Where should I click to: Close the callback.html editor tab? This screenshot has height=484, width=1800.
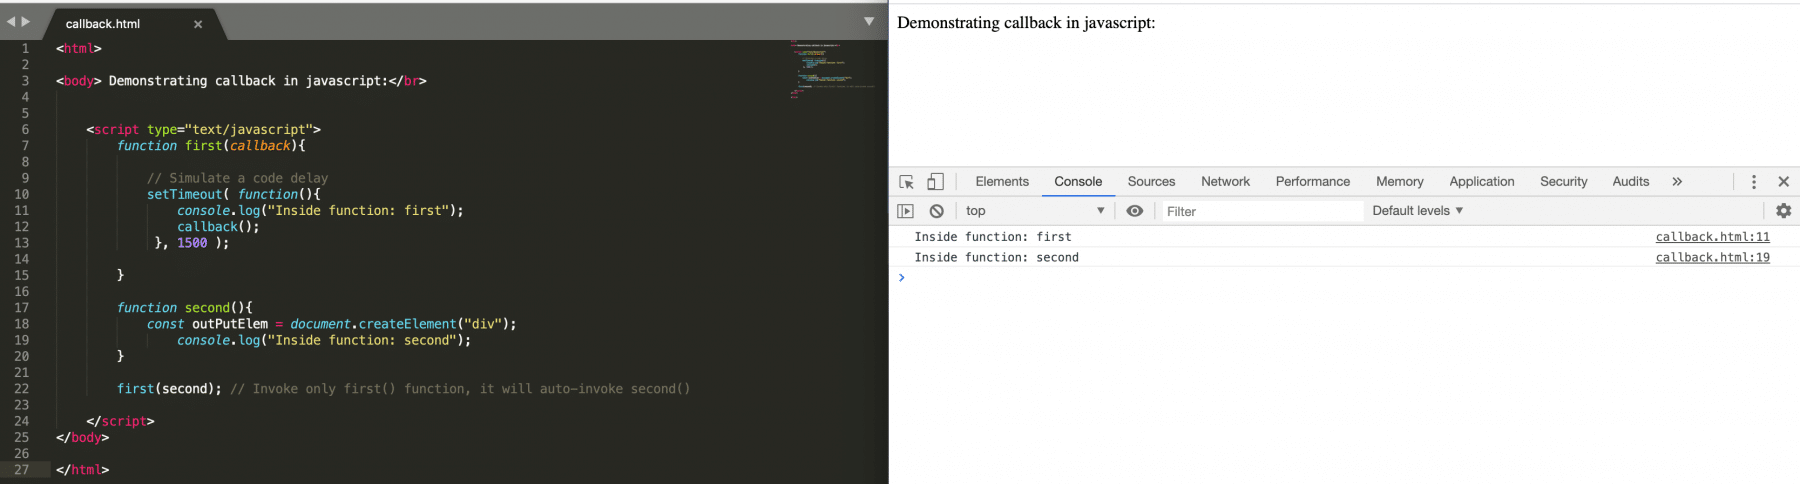tap(198, 24)
